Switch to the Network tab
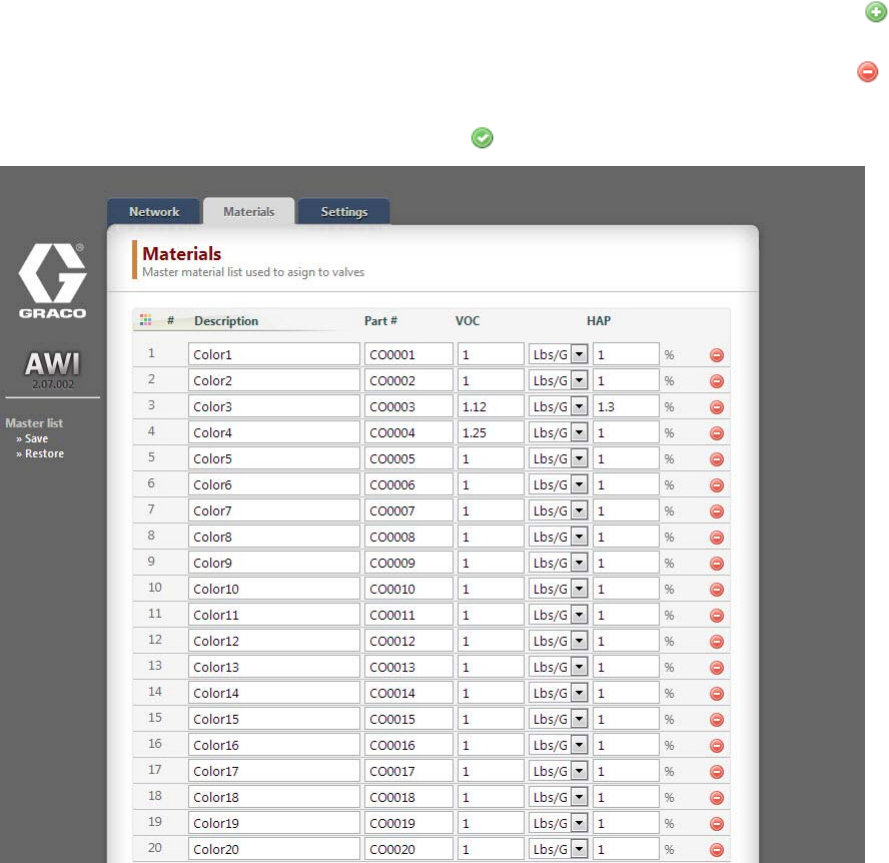 154,211
